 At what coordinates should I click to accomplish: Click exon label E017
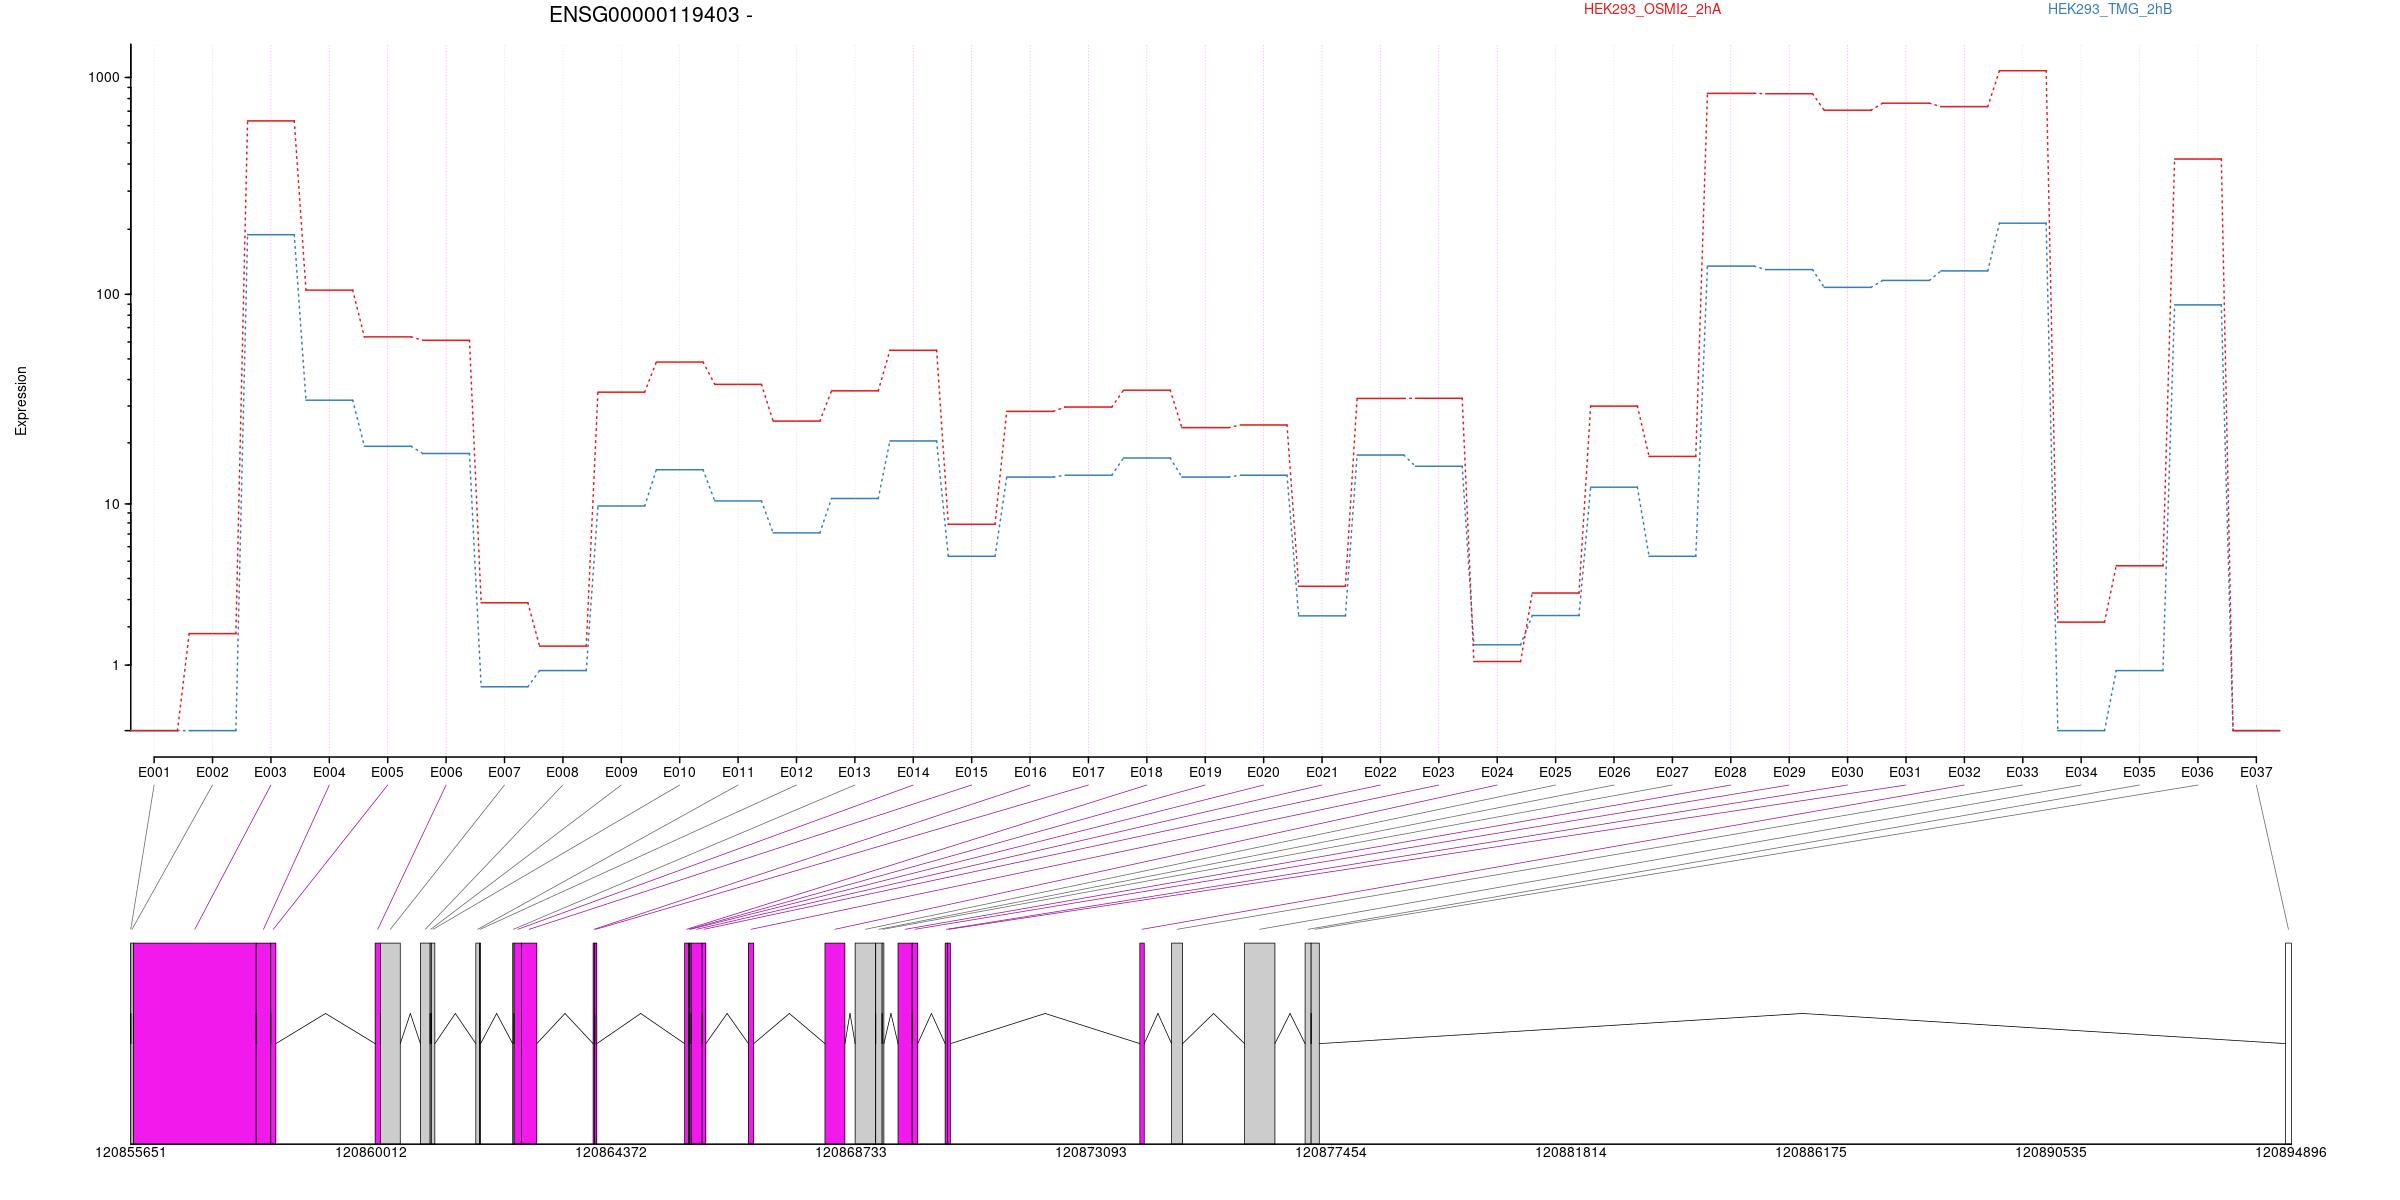click(x=1088, y=772)
